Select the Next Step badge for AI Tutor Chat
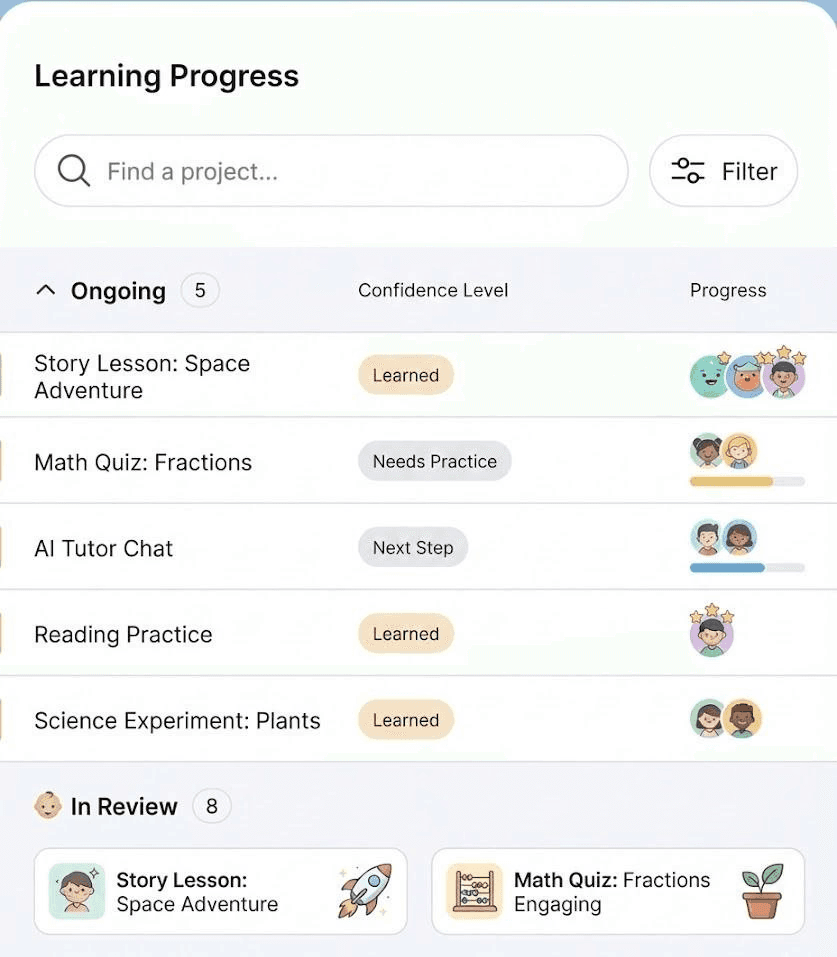The width and height of the screenshot is (837, 957). (x=412, y=547)
